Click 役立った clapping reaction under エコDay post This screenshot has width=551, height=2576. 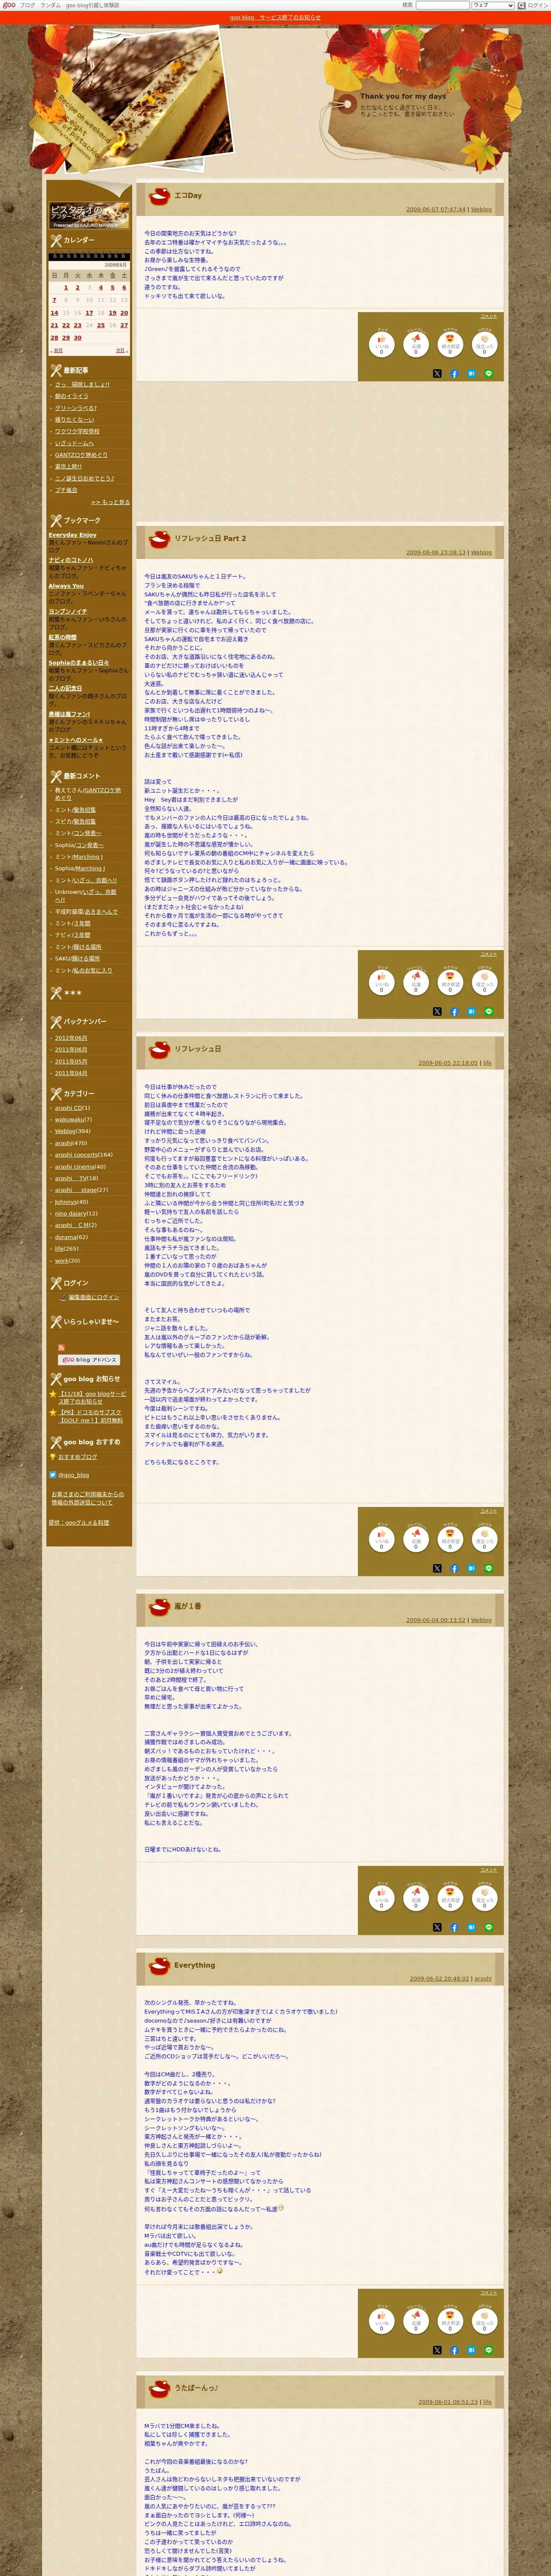[485, 344]
